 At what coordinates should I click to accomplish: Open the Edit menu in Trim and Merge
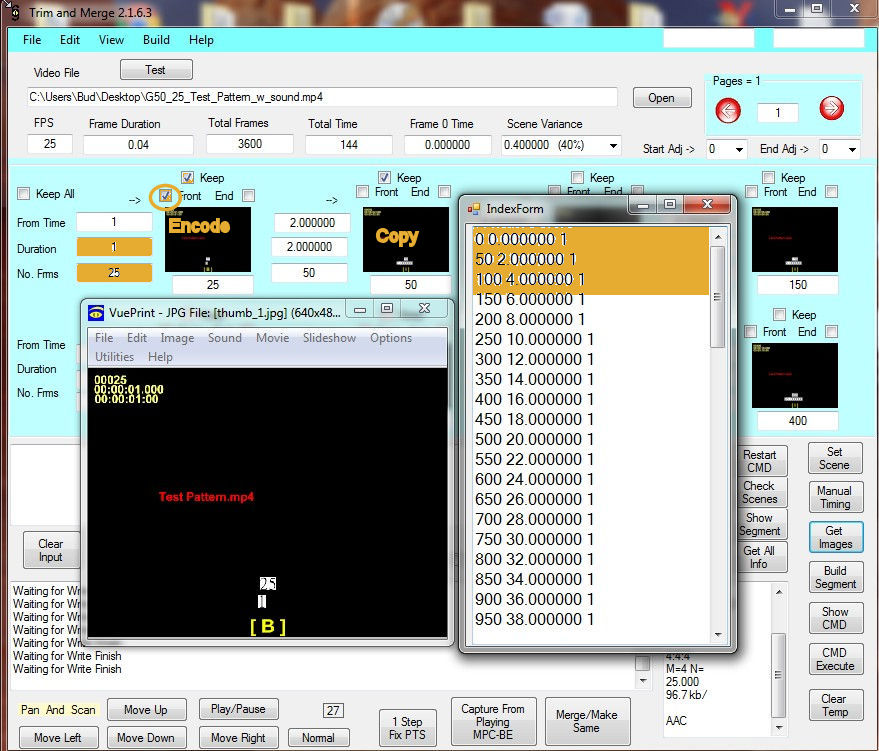click(70, 40)
